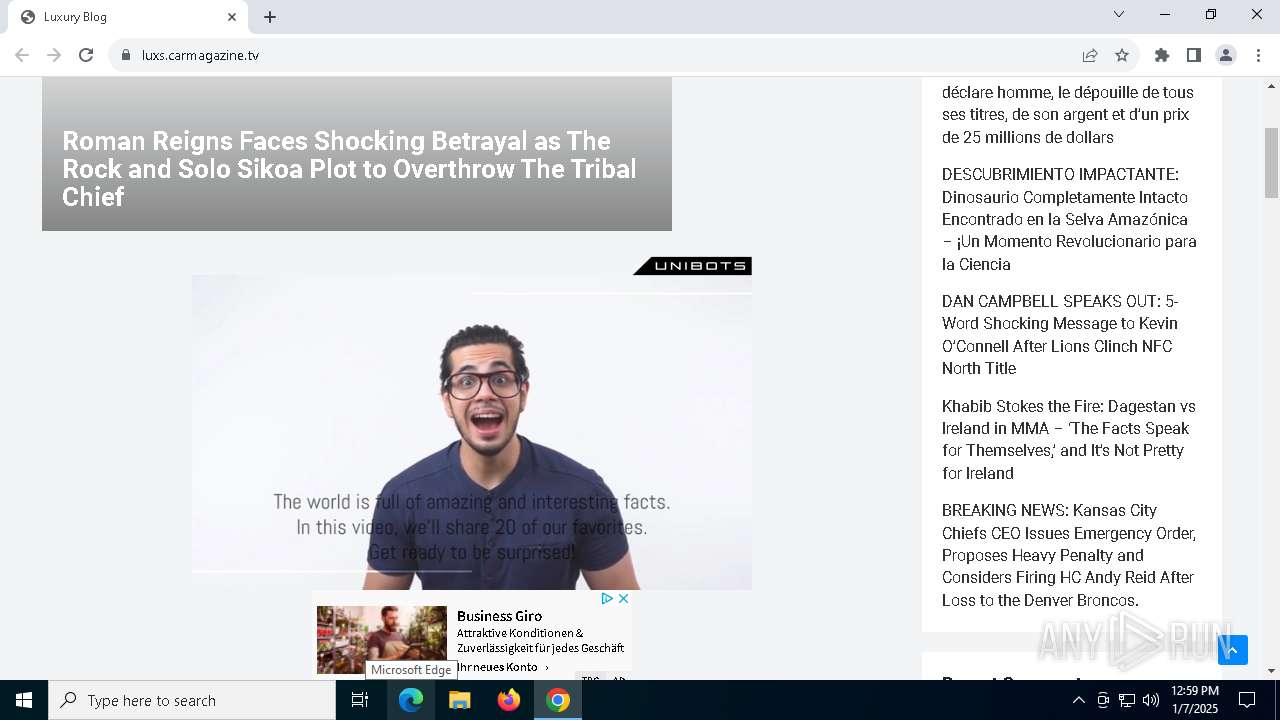Click the Business Giro ad headline
This screenshot has height=720, width=1280.
[x=499, y=616]
